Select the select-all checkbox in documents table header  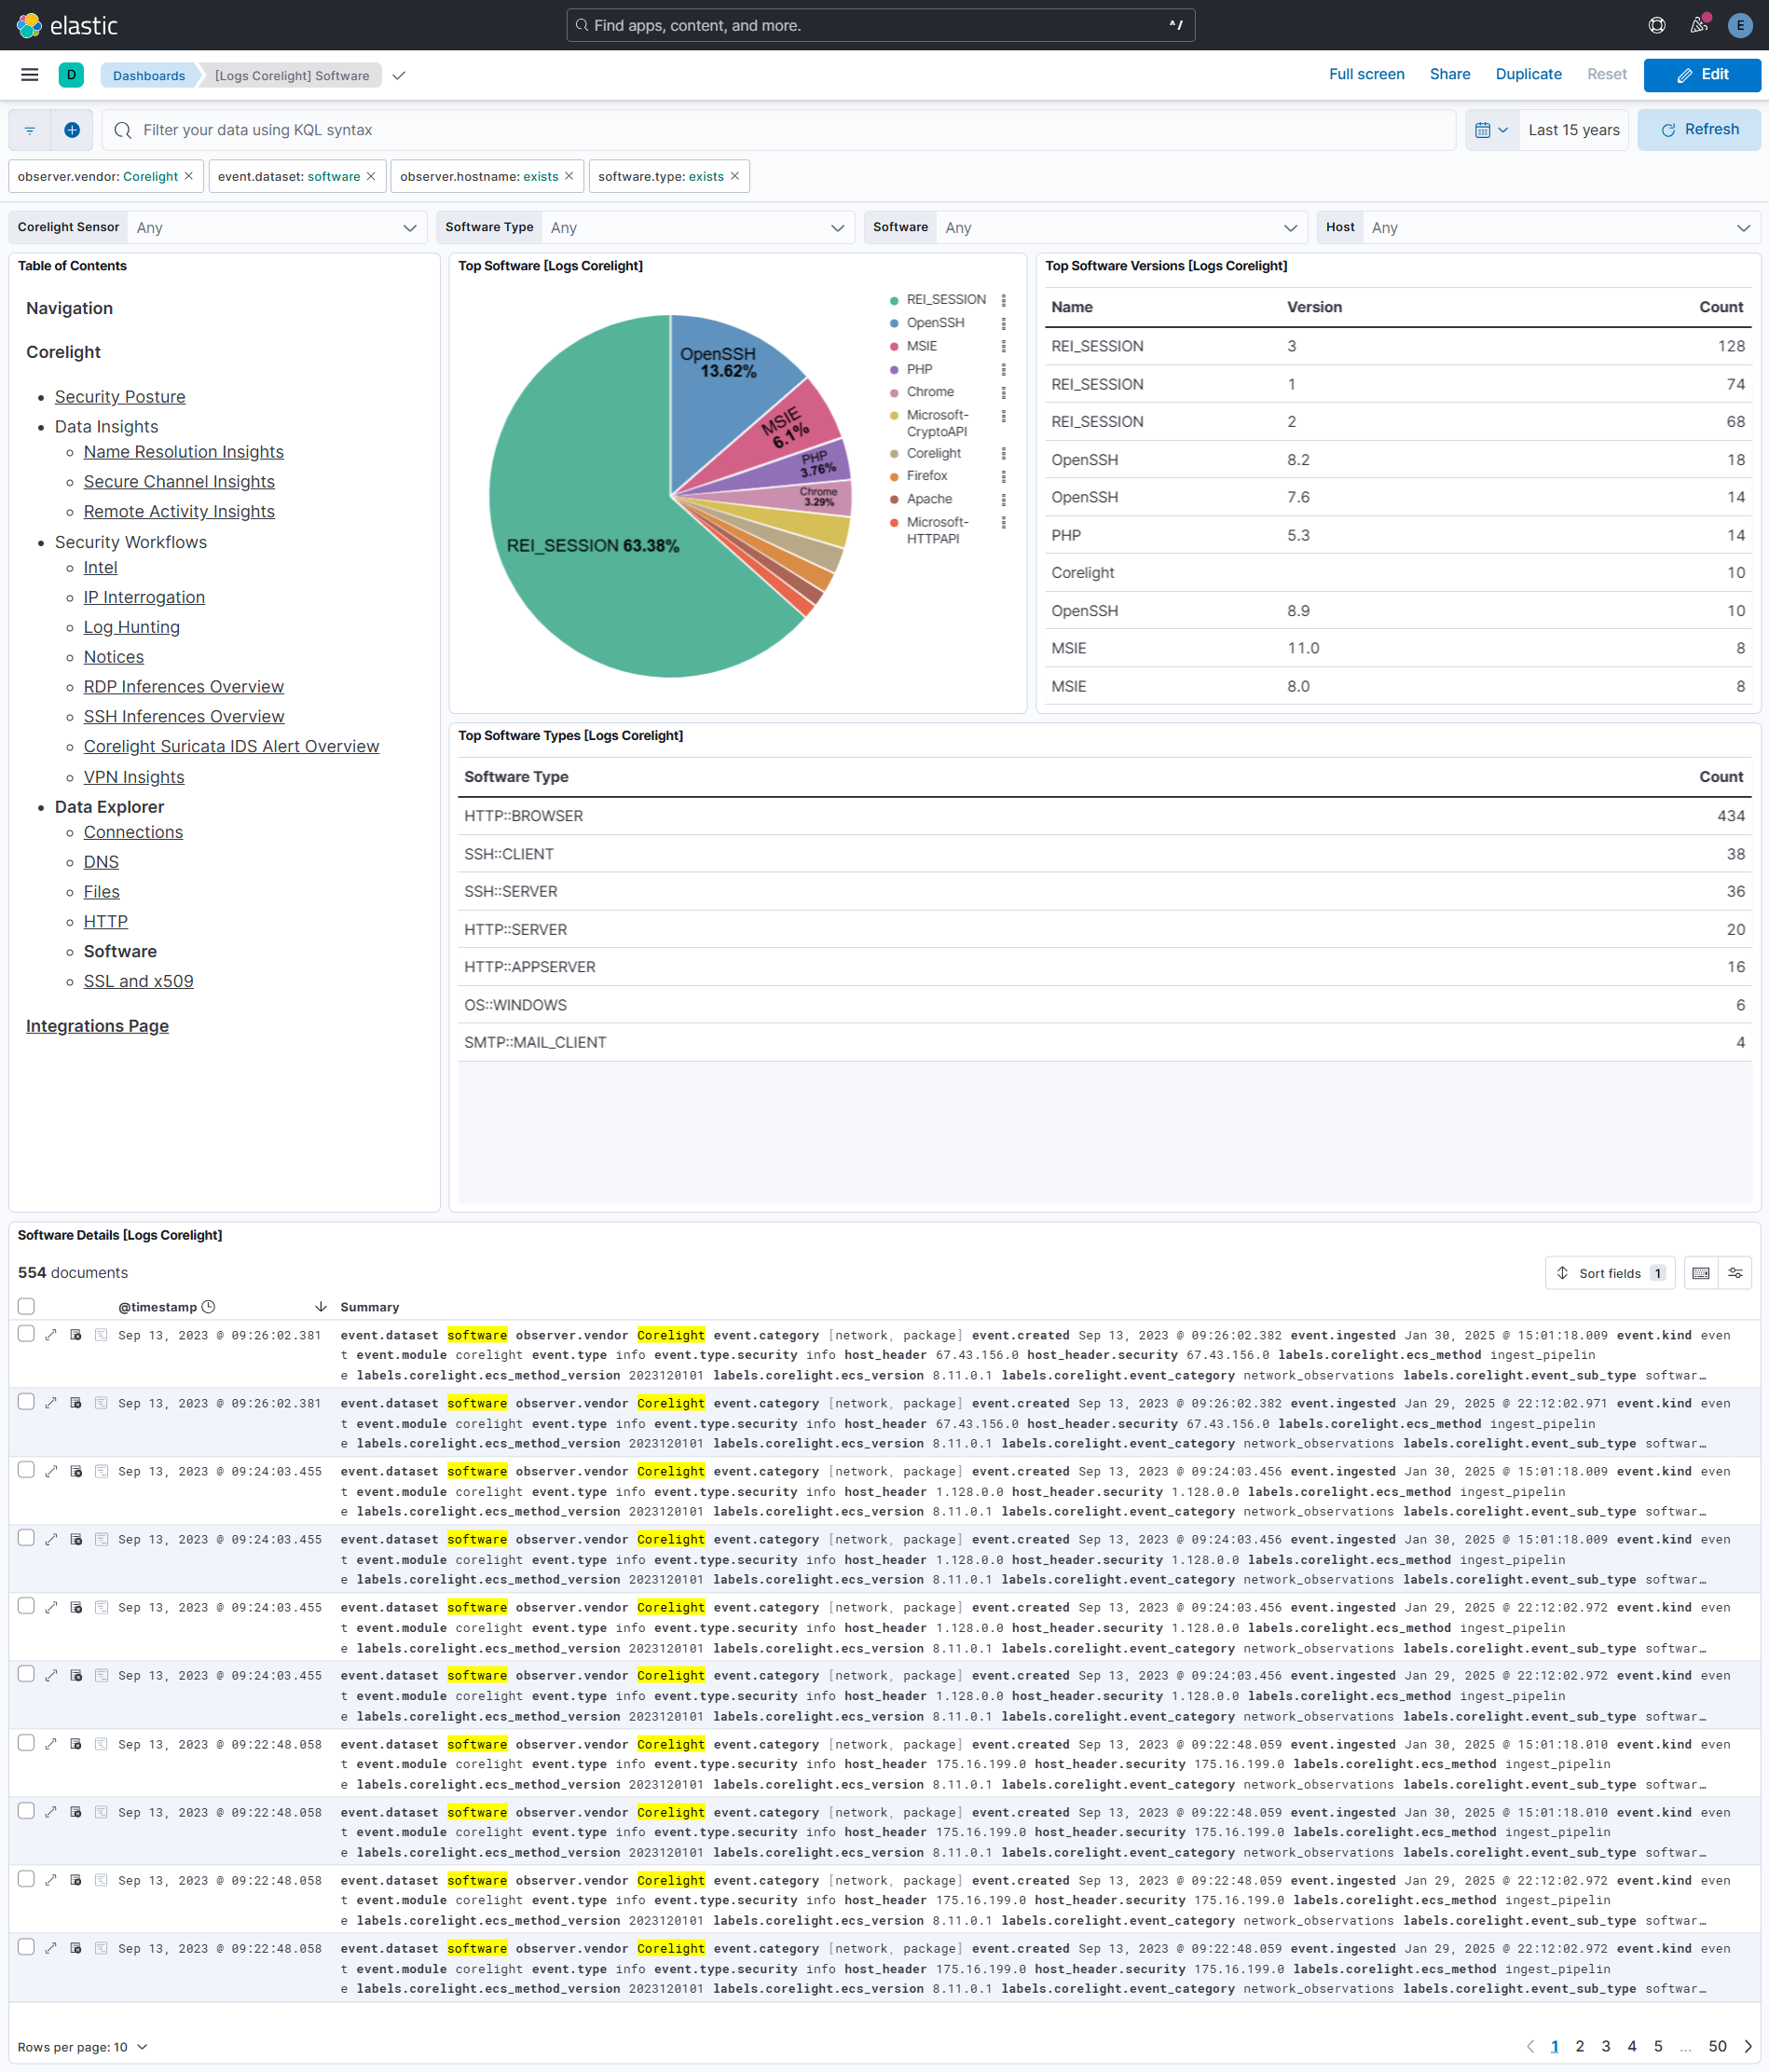[26, 1306]
